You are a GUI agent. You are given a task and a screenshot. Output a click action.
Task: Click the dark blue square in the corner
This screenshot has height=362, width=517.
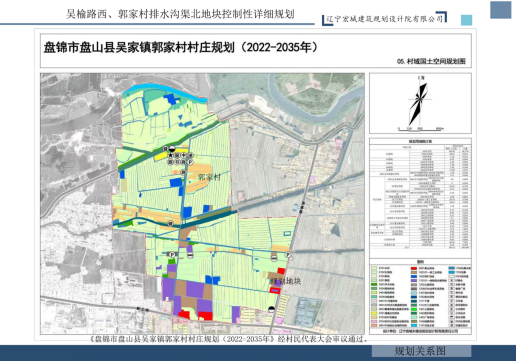tap(501, 10)
